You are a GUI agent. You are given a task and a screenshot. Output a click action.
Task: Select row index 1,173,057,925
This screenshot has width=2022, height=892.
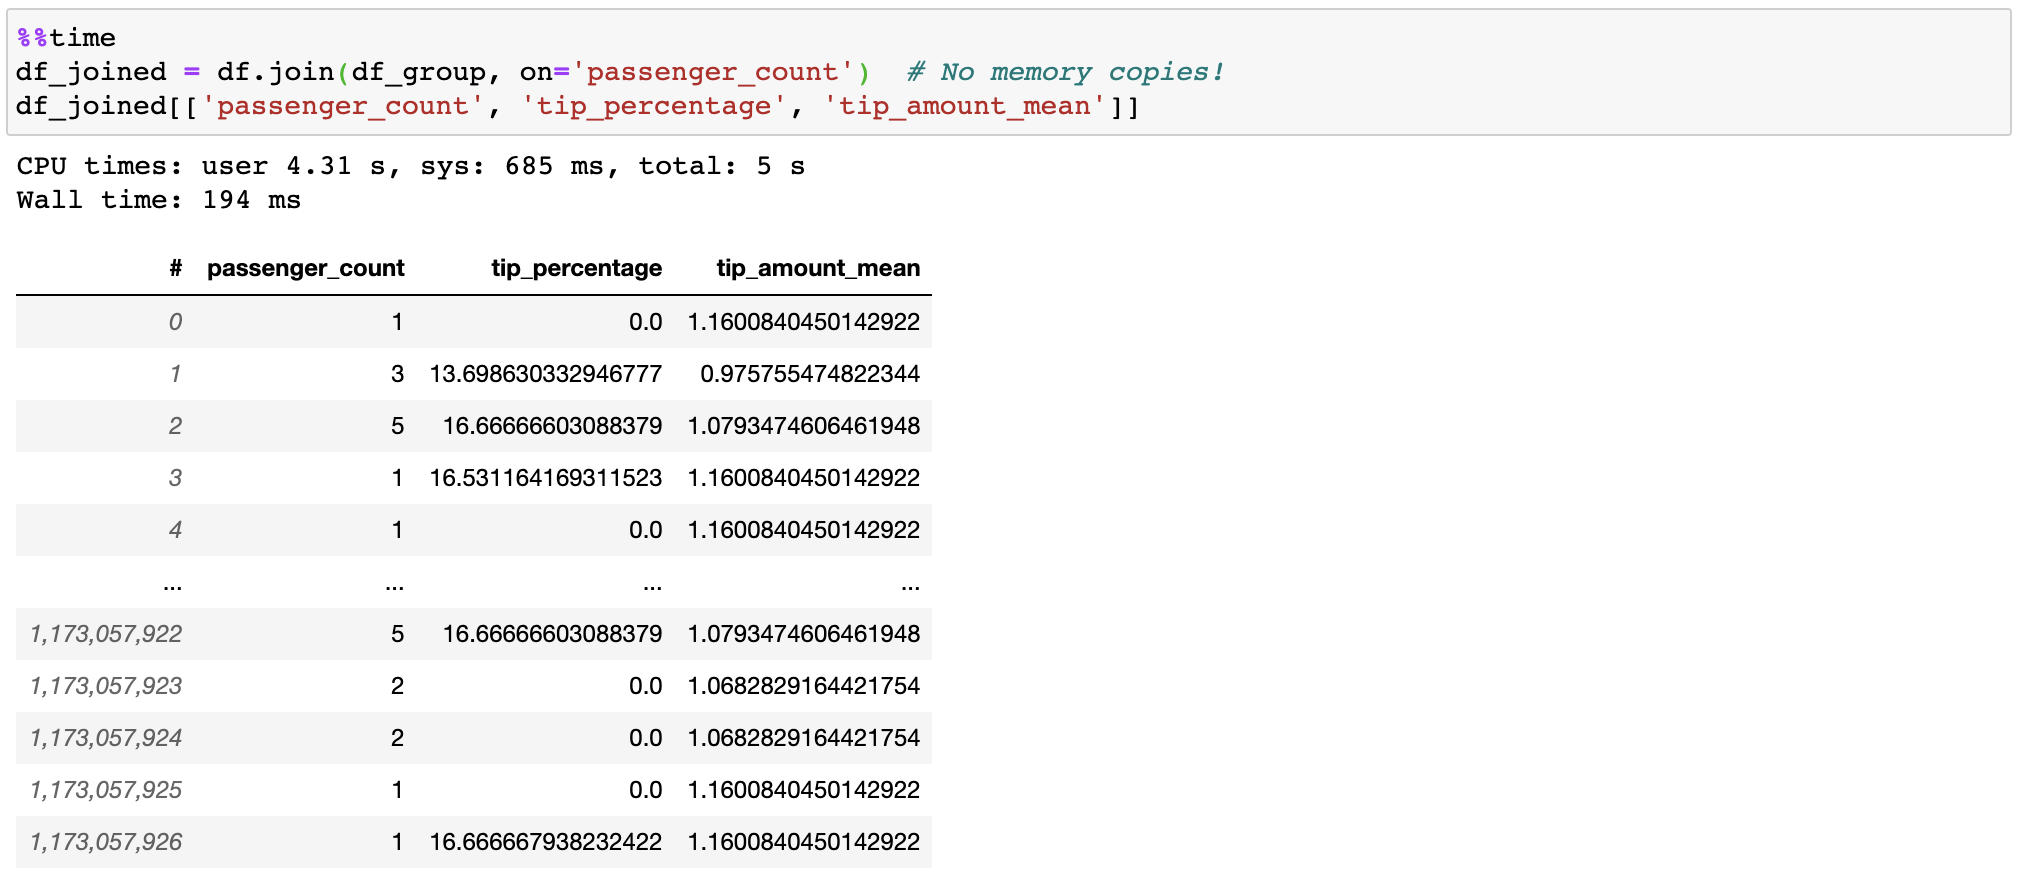tap(106, 790)
